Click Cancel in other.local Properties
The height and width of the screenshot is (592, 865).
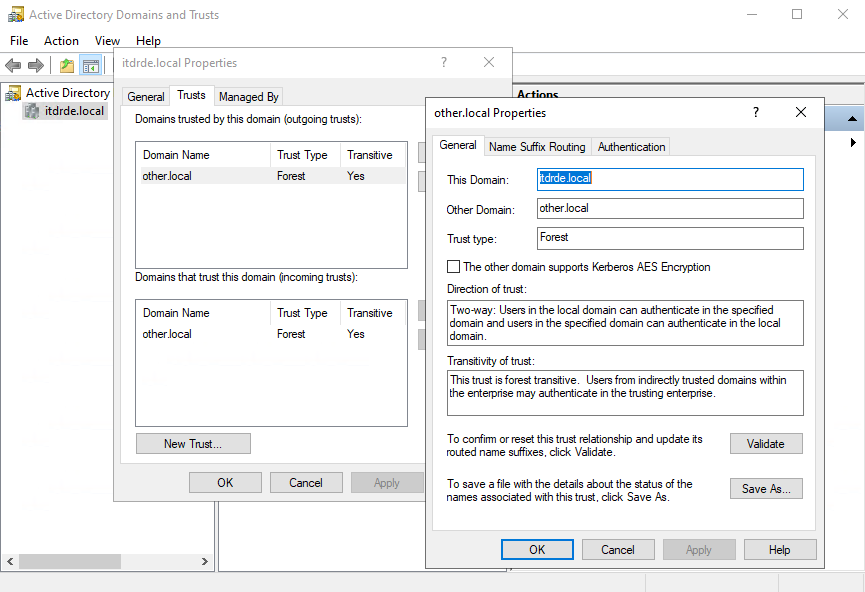pyautogui.click(x=618, y=550)
